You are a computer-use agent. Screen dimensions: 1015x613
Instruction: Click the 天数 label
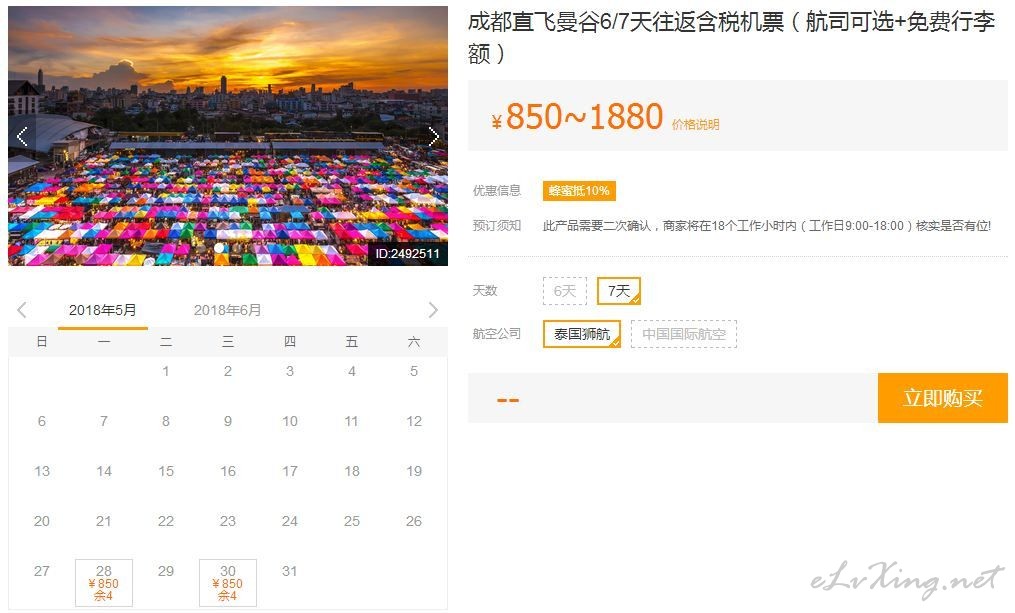coord(485,291)
